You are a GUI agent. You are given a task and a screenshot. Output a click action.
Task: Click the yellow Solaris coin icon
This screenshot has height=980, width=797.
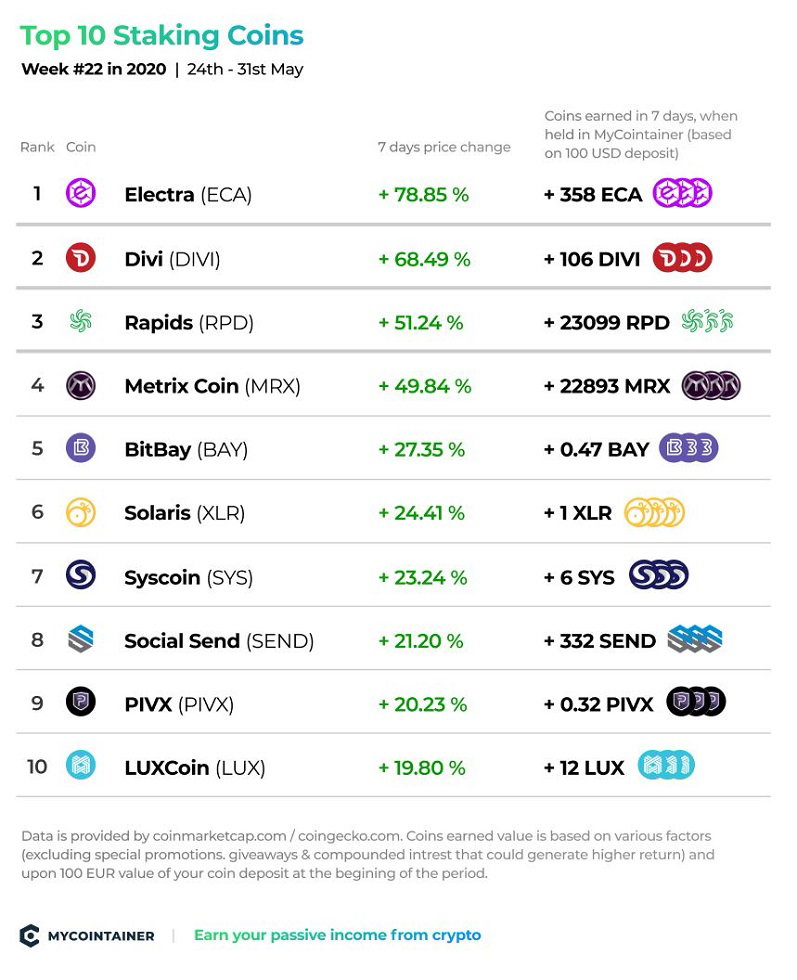81,512
